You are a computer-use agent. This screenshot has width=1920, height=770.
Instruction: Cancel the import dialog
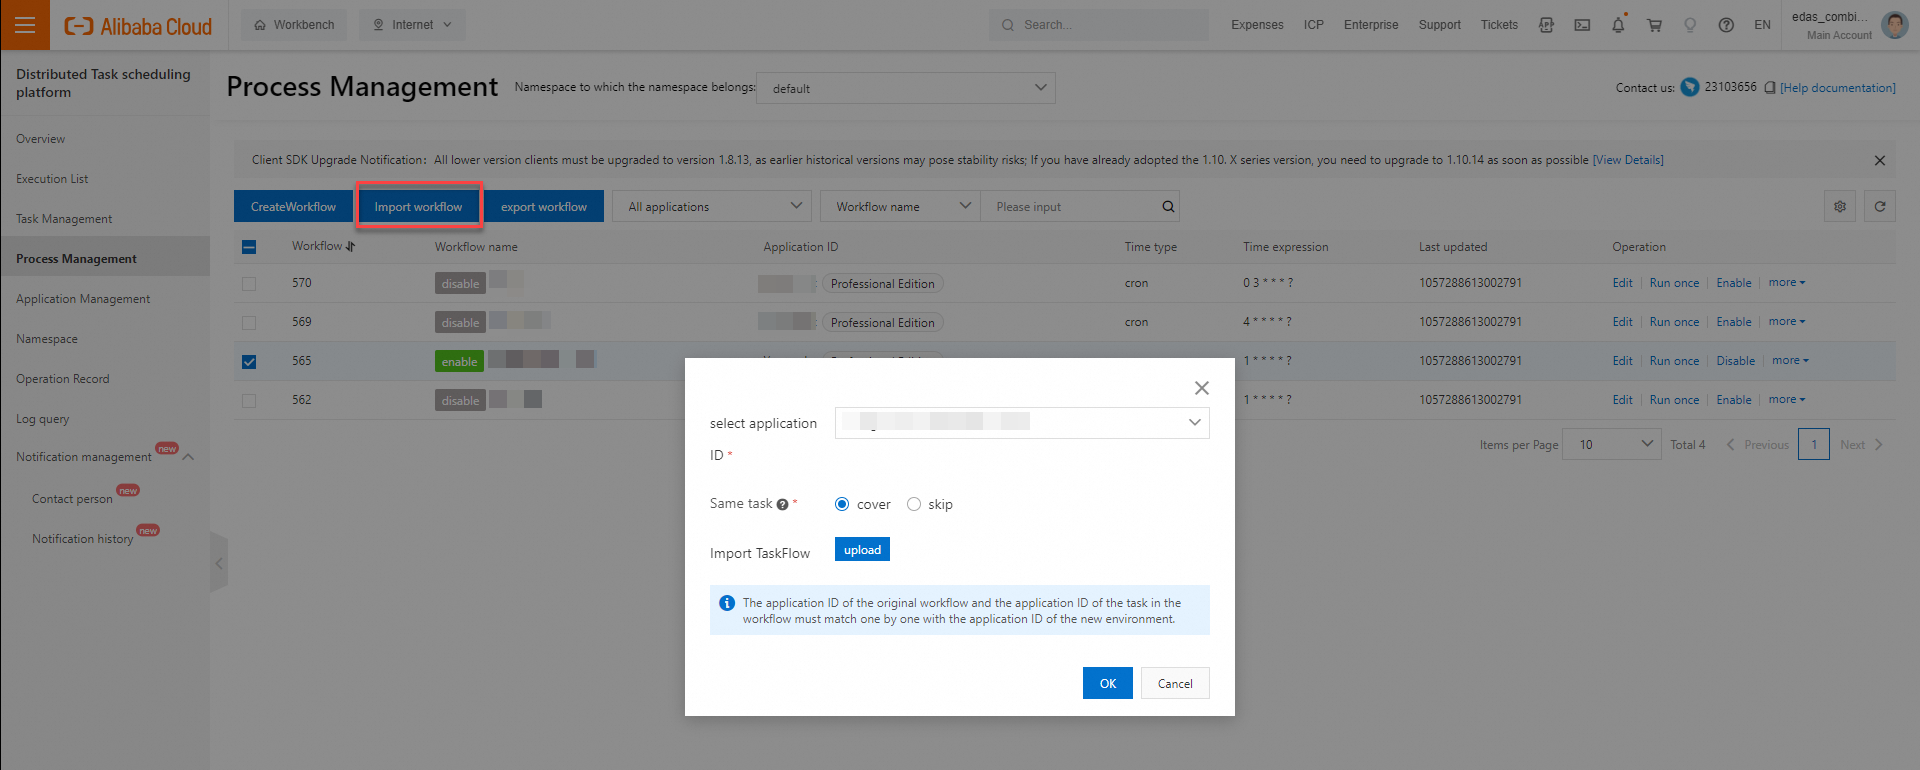(x=1175, y=683)
